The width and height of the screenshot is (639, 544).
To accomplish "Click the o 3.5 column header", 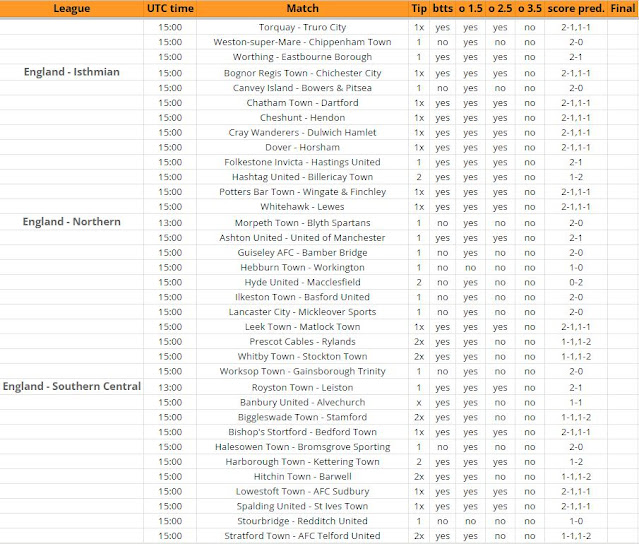I will click(530, 9).
